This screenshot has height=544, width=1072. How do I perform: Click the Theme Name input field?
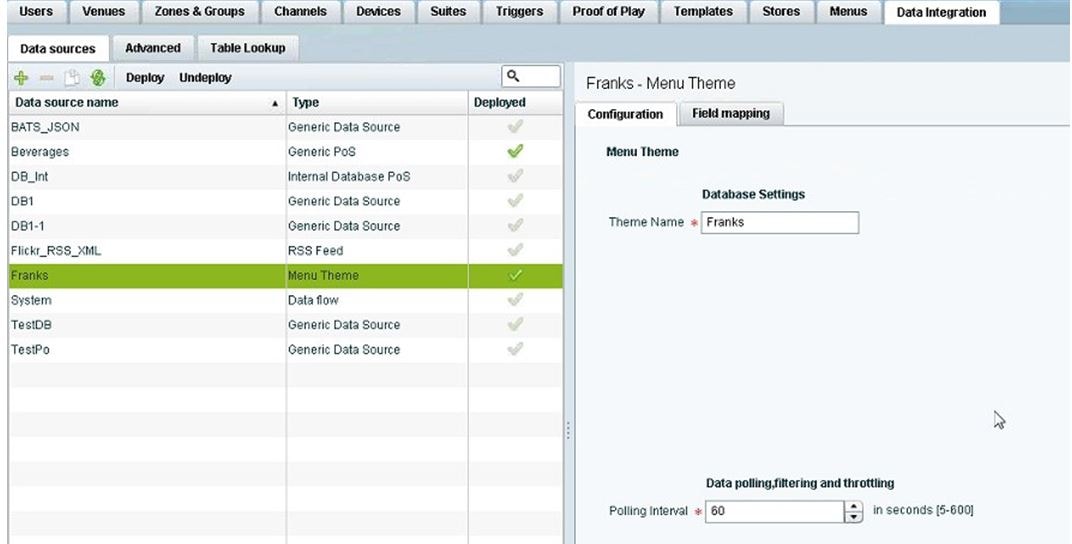click(780, 223)
